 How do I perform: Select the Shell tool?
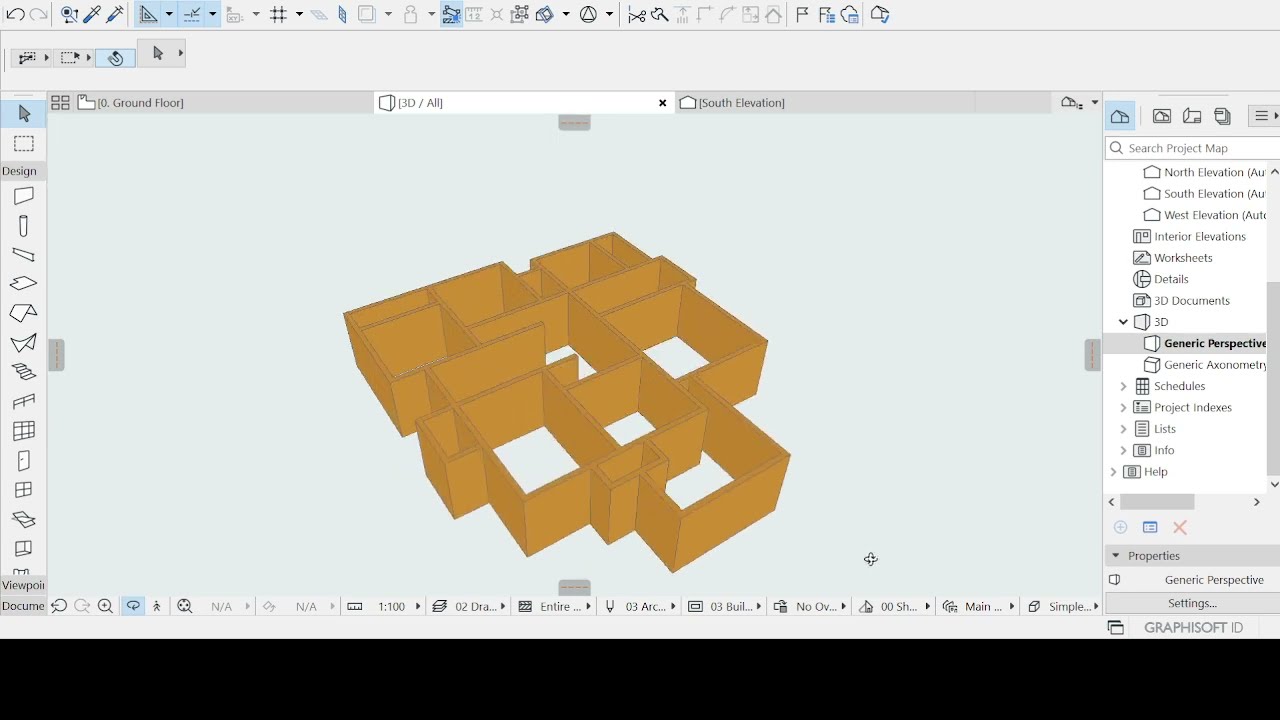click(x=24, y=343)
